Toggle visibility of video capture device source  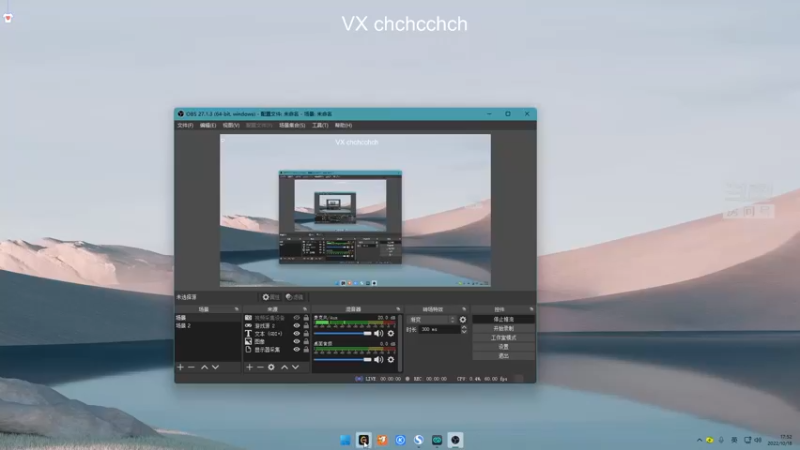tap(296, 318)
